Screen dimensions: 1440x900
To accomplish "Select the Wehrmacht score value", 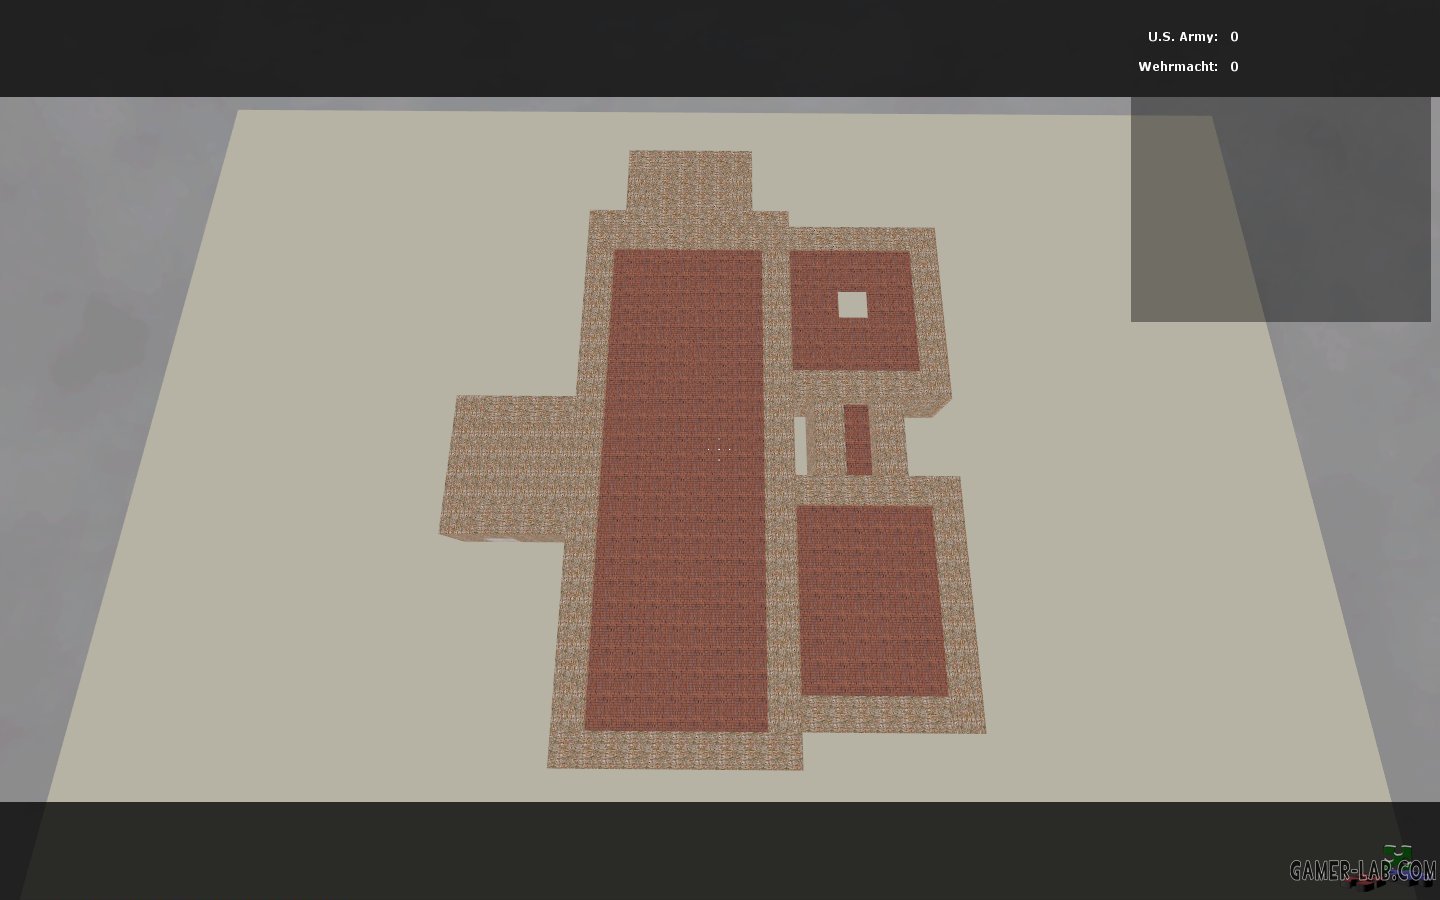I will pos(1234,67).
